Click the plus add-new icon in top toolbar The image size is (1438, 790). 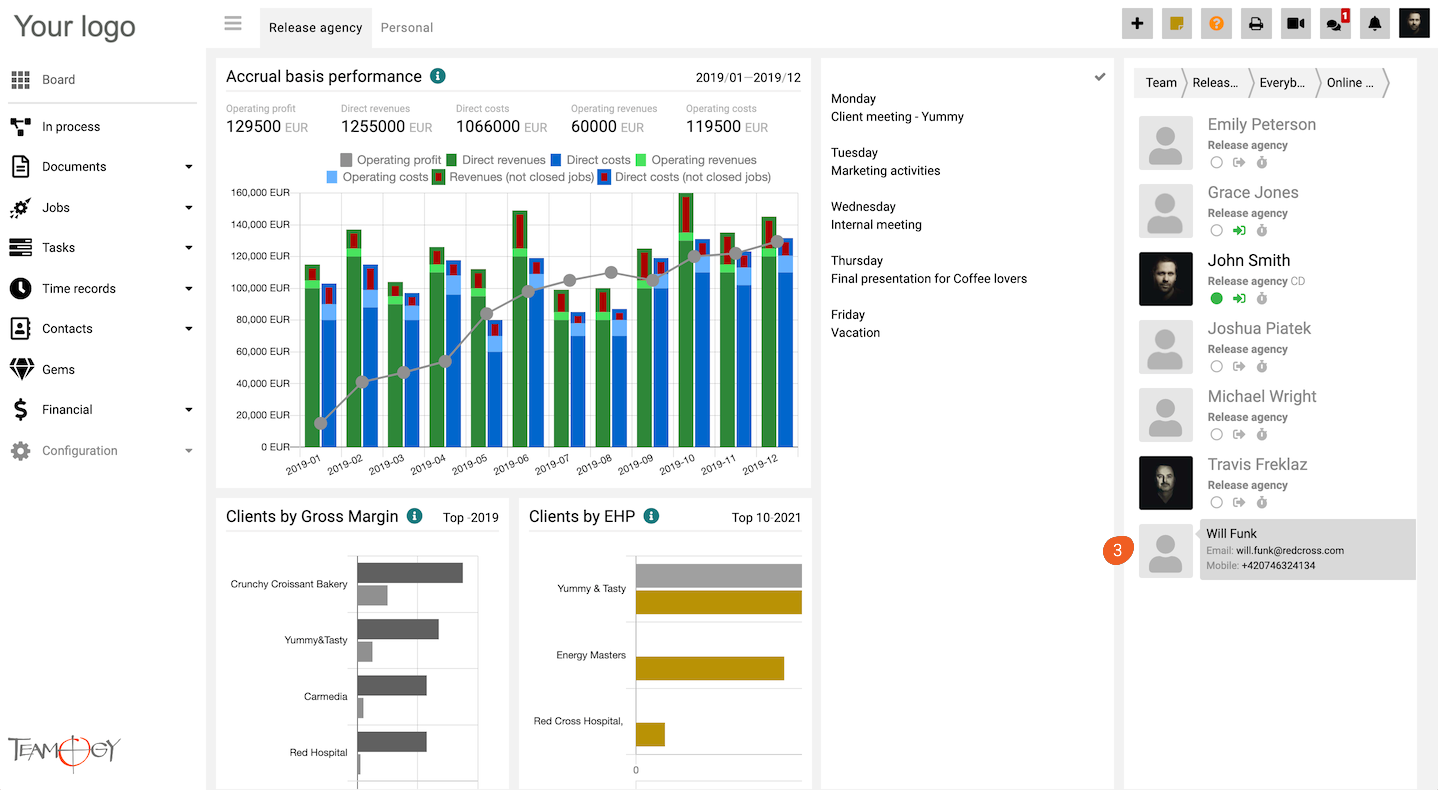point(1137,24)
